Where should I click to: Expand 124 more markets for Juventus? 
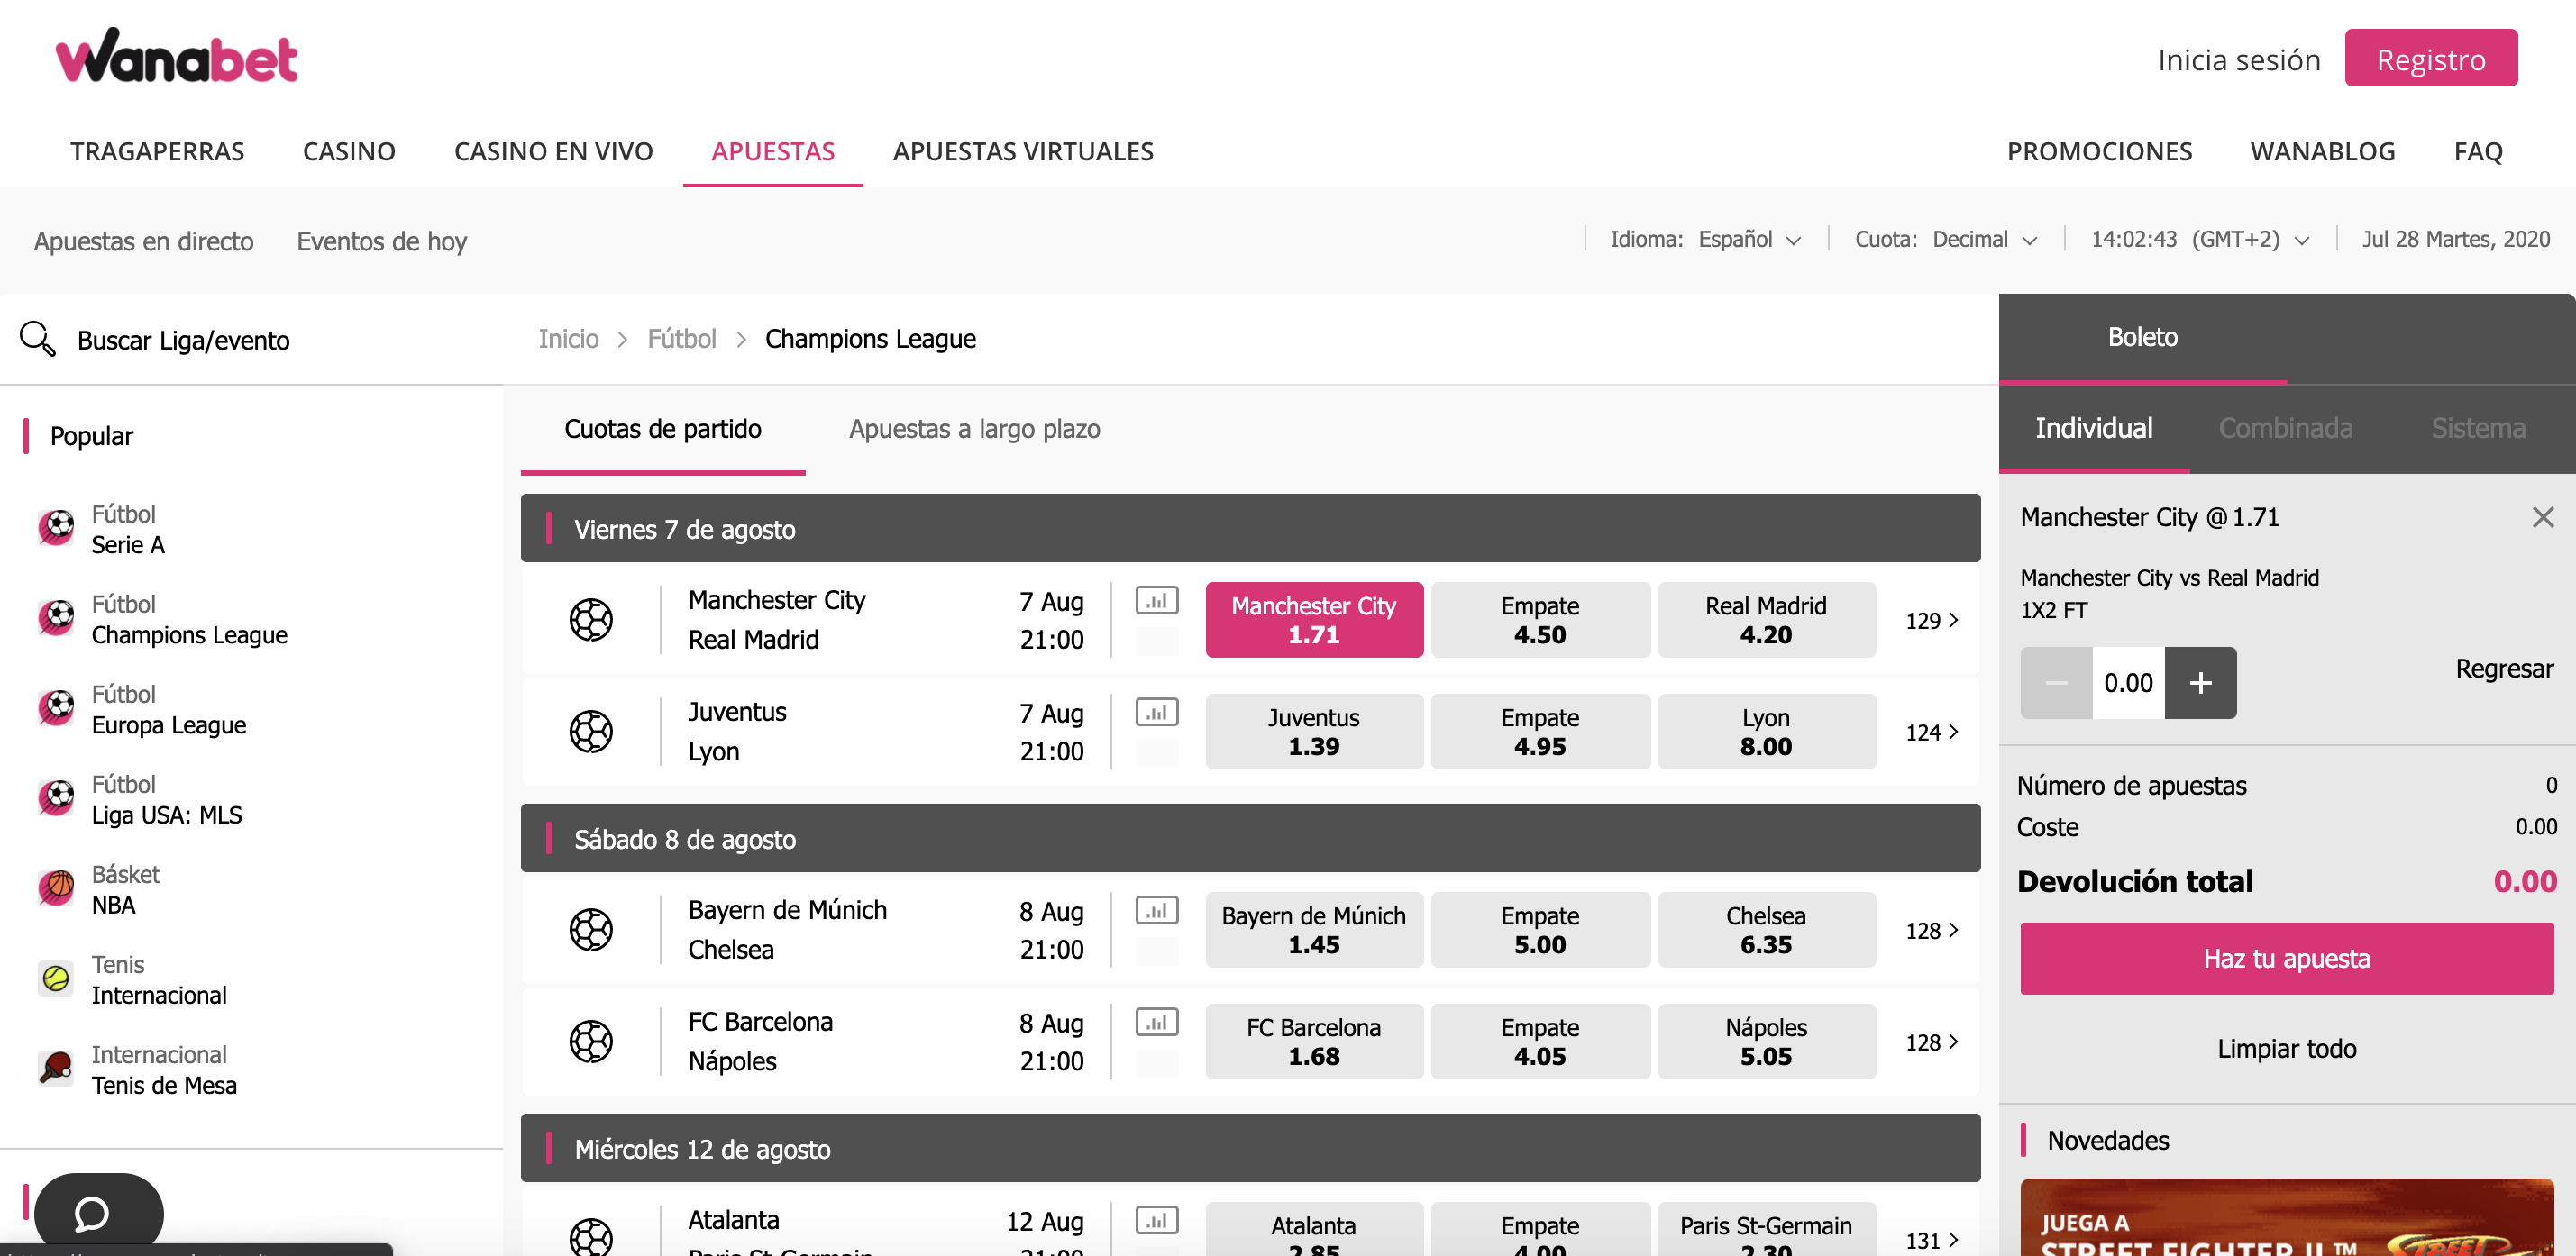coord(1932,733)
